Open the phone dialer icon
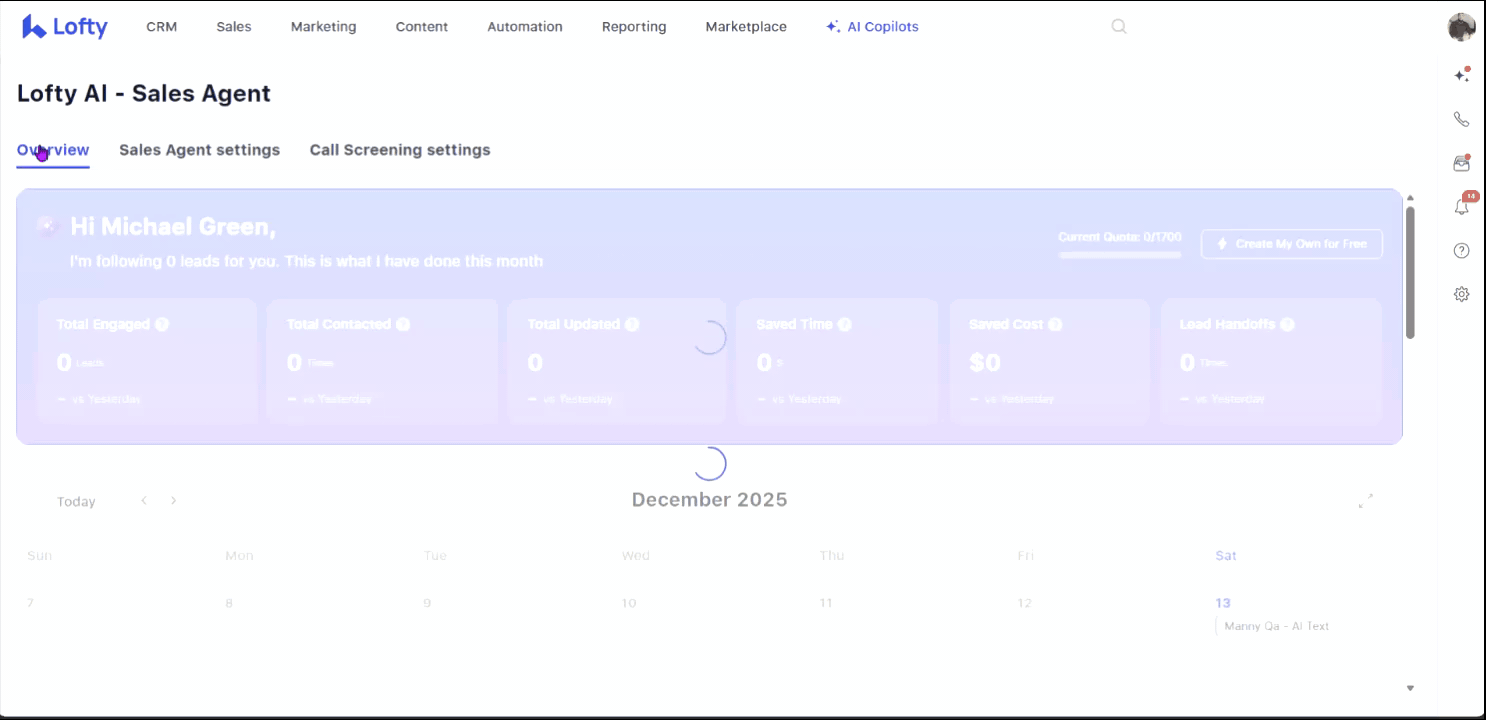This screenshot has width=1486, height=720. pyautogui.click(x=1461, y=119)
